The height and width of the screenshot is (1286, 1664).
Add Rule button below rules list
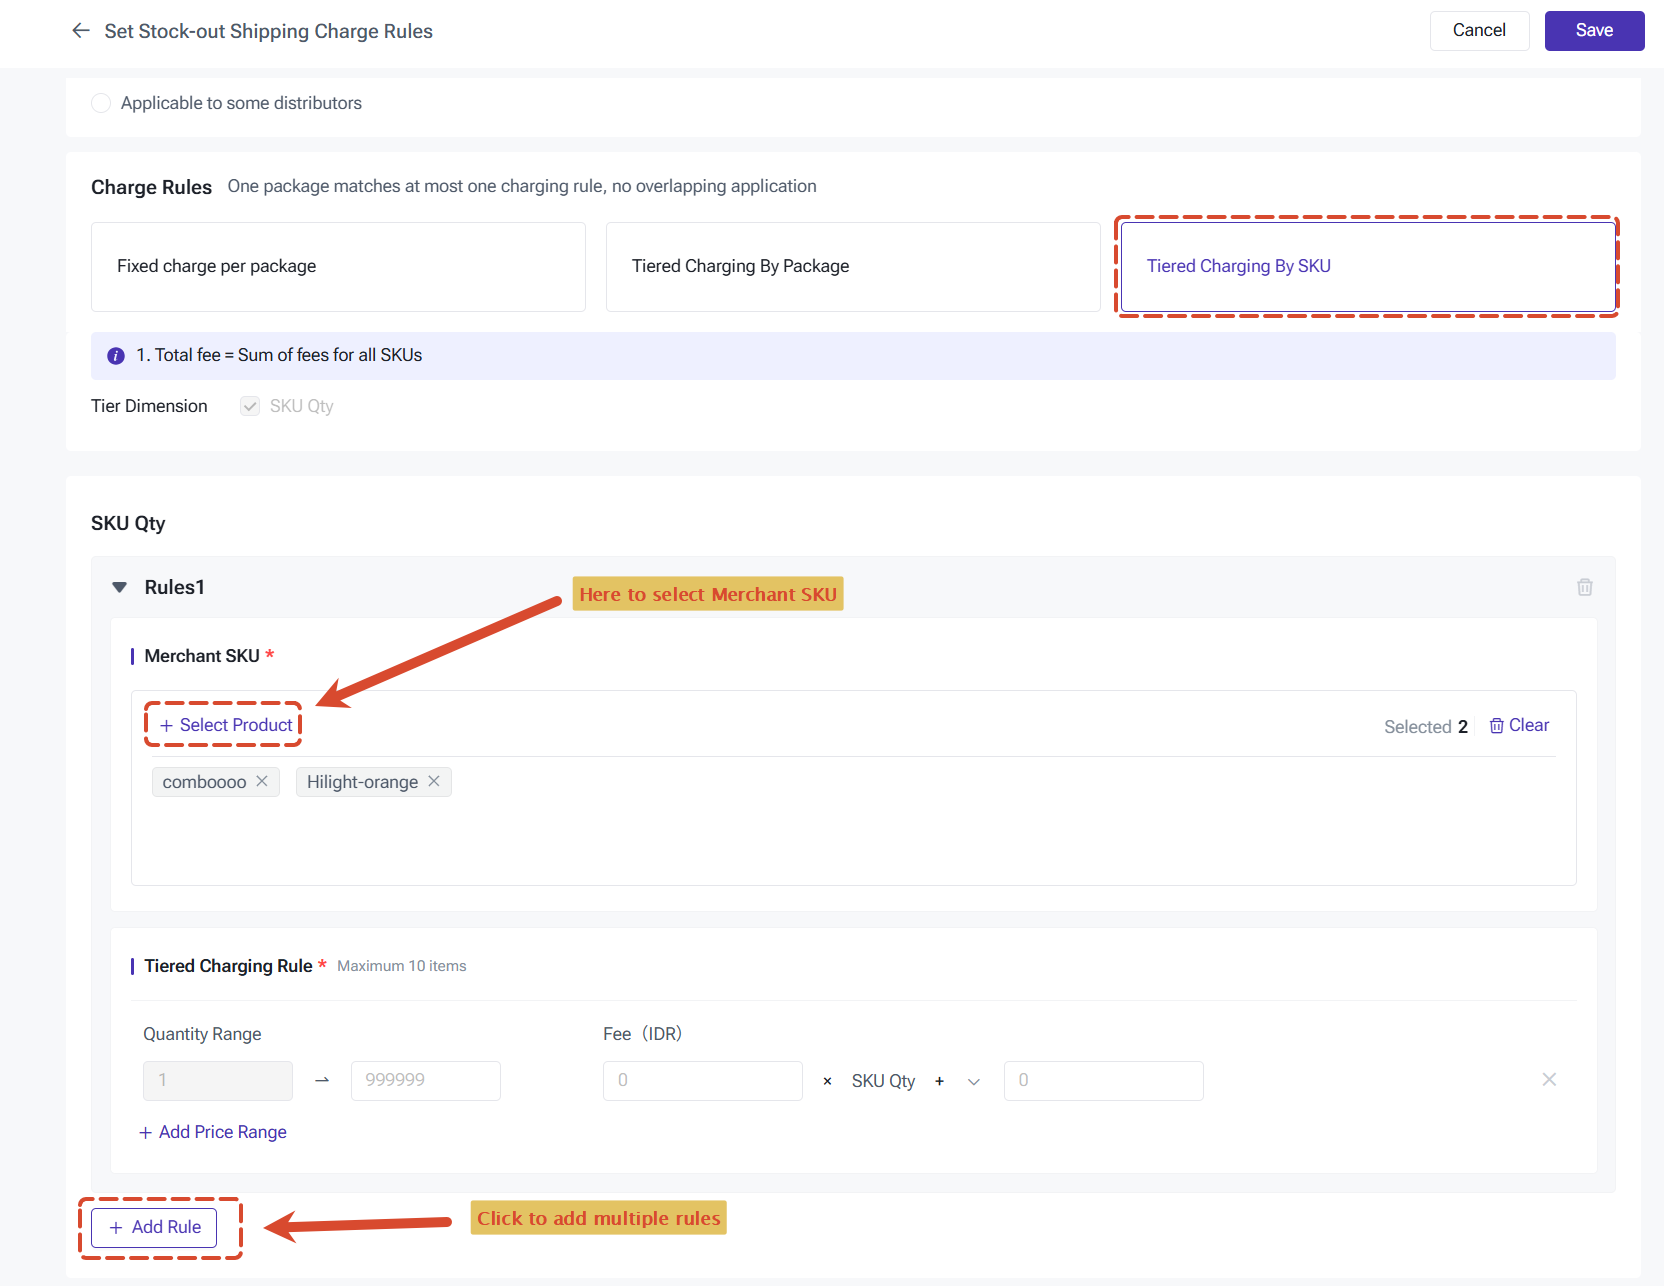point(154,1227)
